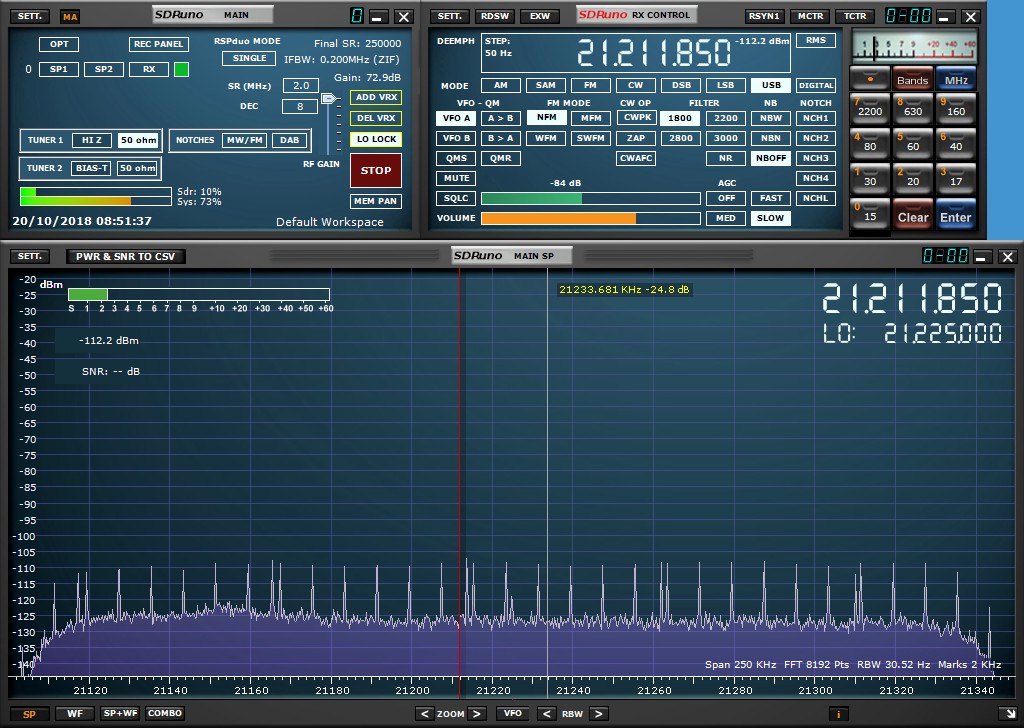Select the 20 band keypad button
This screenshot has width=1024, height=728.
click(x=913, y=178)
